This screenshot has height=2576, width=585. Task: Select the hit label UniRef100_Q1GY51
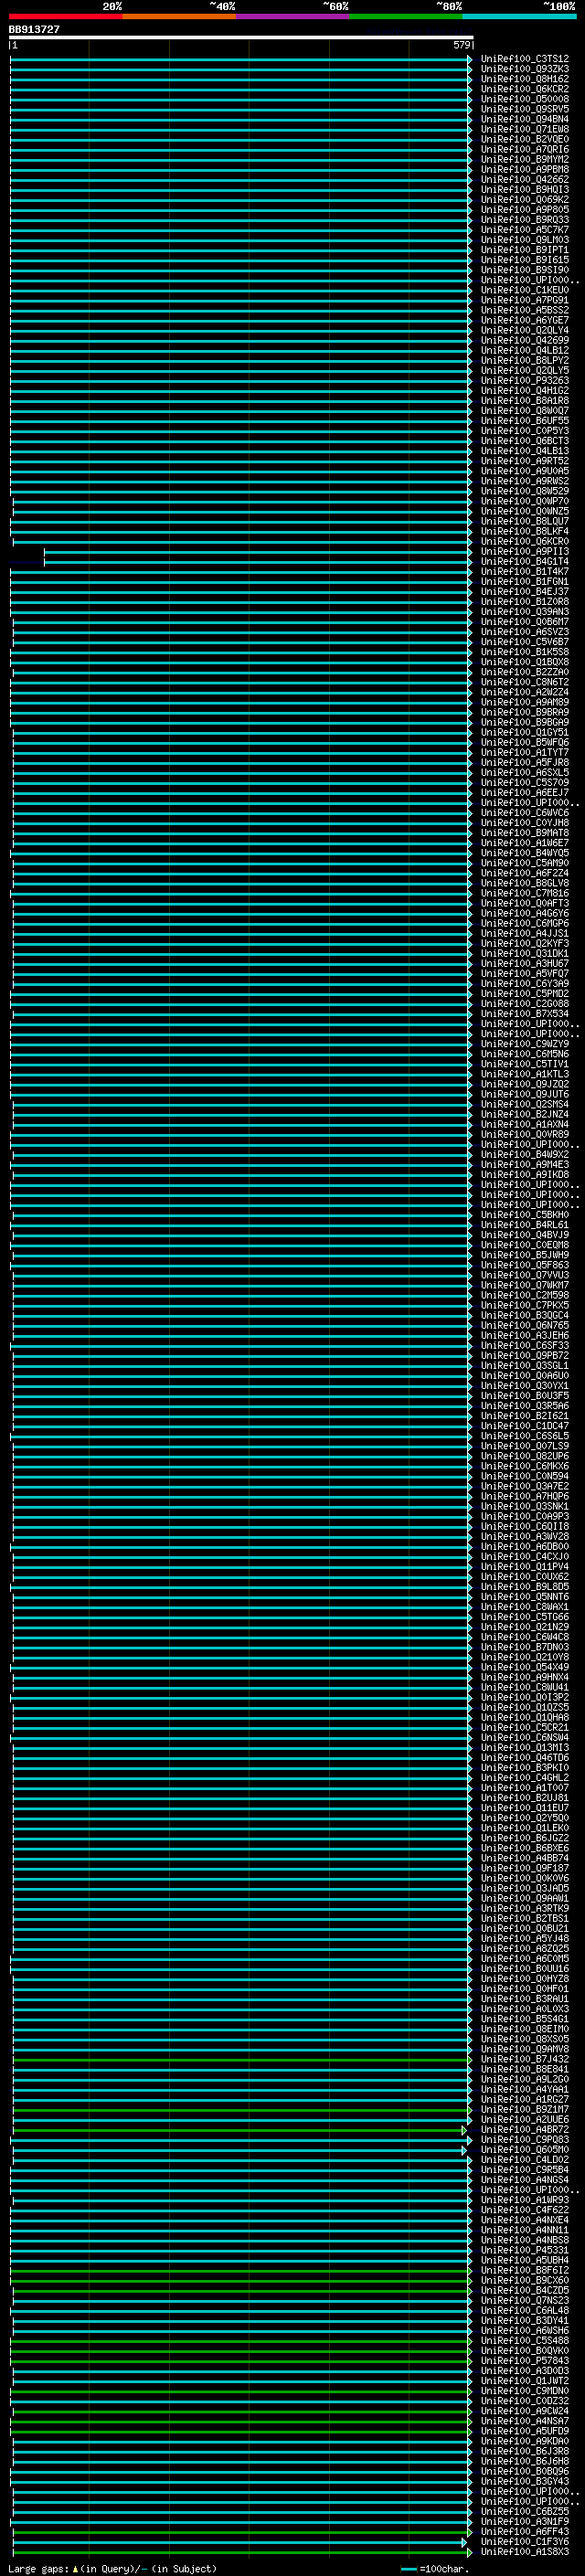524,732
